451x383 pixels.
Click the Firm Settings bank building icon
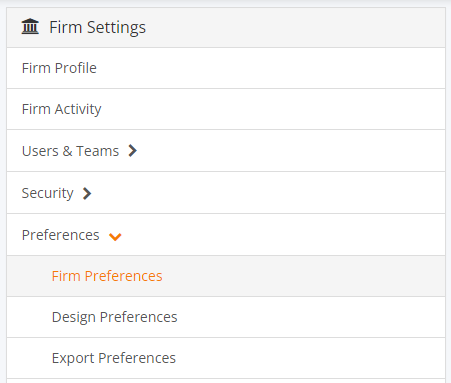(x=30, y=27)
